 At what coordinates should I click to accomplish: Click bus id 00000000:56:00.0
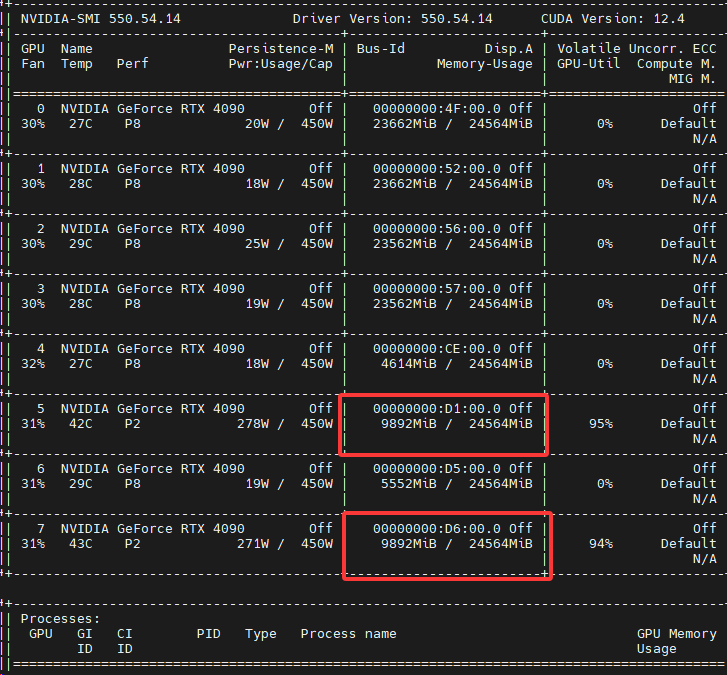437,229
